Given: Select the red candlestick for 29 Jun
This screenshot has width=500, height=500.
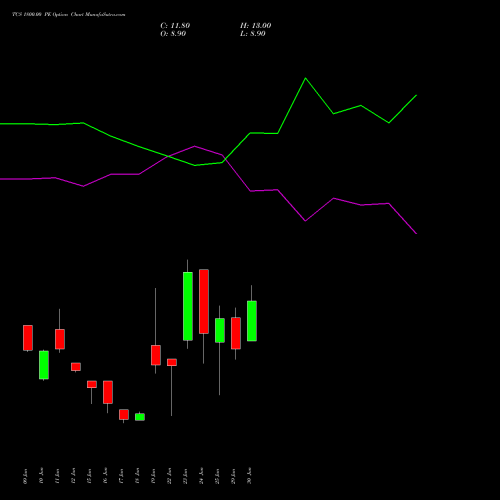Looking at the screenshot, I should tap(236, 333).
